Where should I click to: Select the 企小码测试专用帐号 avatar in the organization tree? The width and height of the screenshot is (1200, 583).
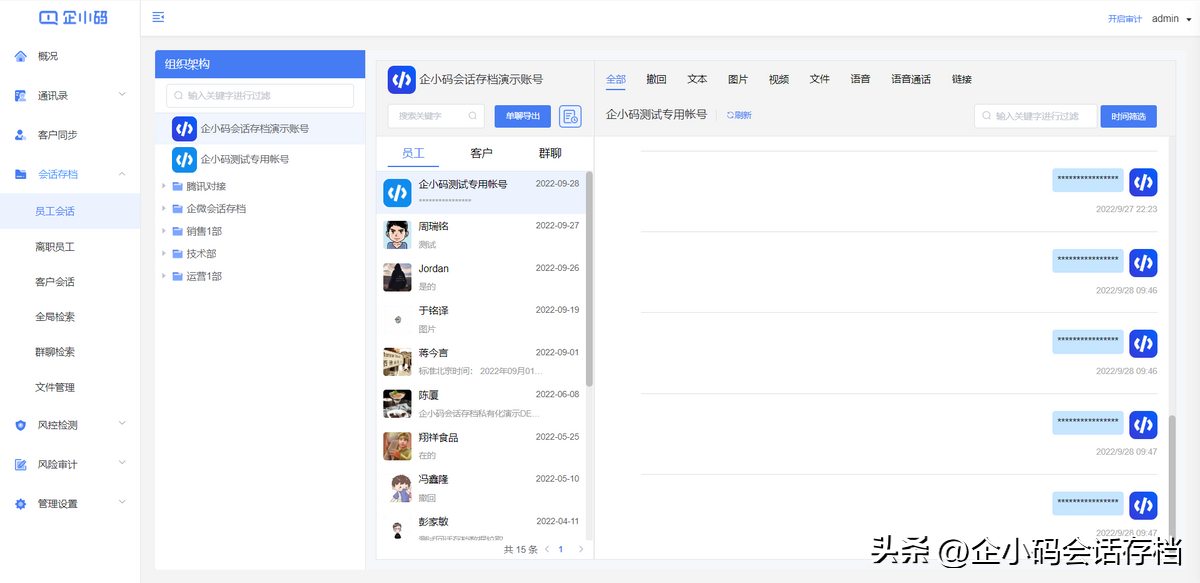click(x=184, y=159)
